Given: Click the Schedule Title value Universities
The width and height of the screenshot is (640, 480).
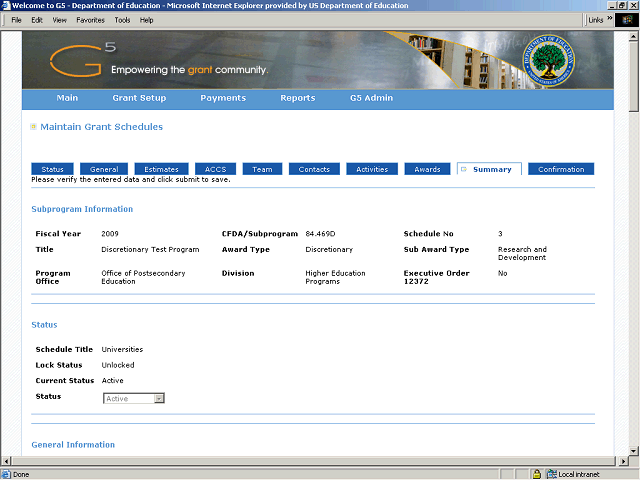Looking at the screenshot, I should [x=122, y=349].
